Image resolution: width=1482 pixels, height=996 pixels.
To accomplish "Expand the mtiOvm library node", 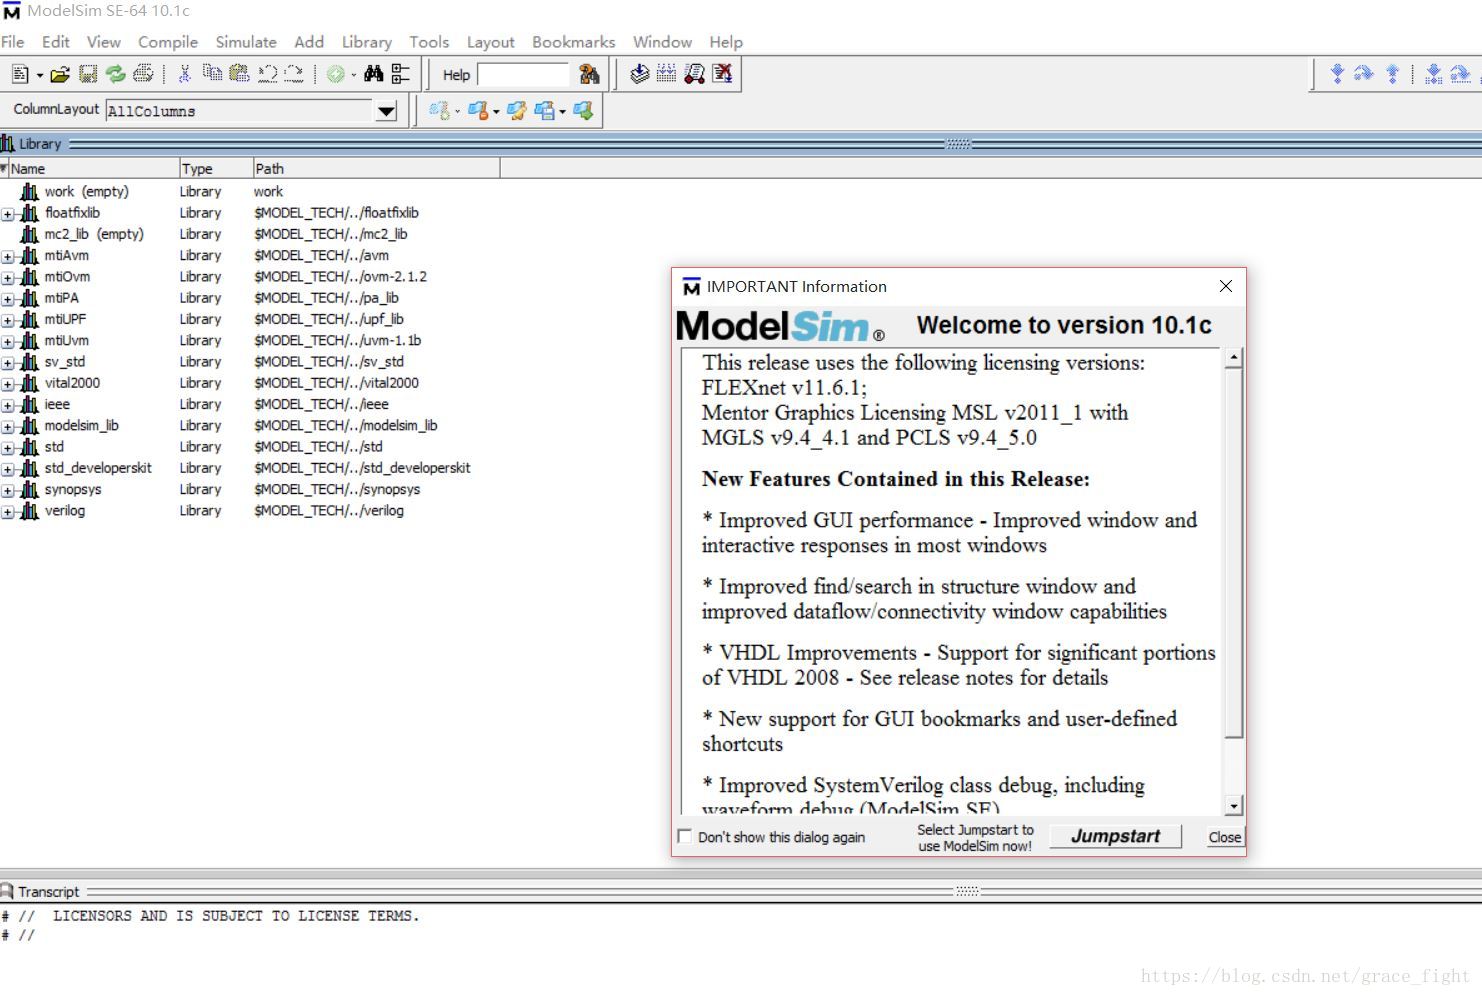I will 7,278.
